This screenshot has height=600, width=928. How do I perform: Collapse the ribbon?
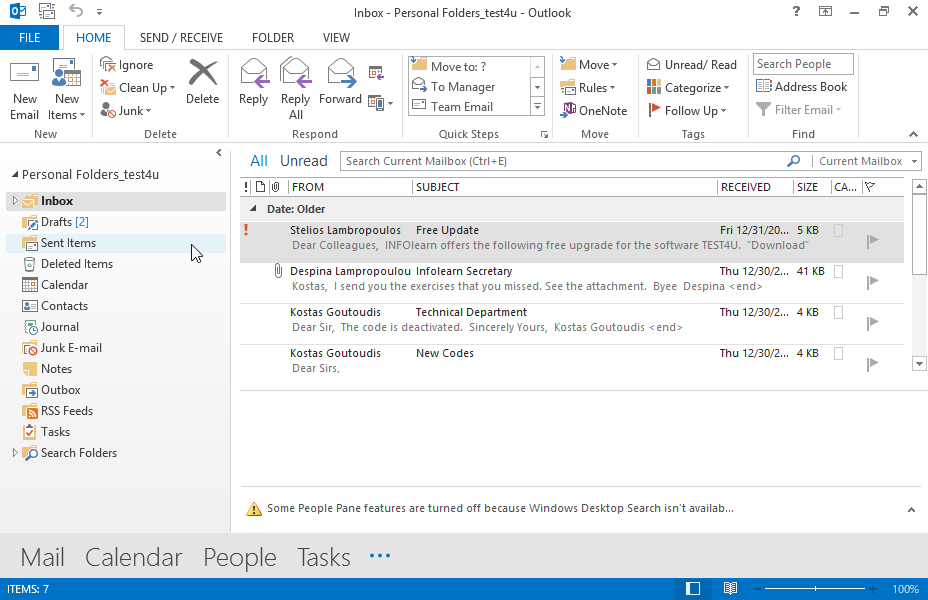click(x=913, y=134)
